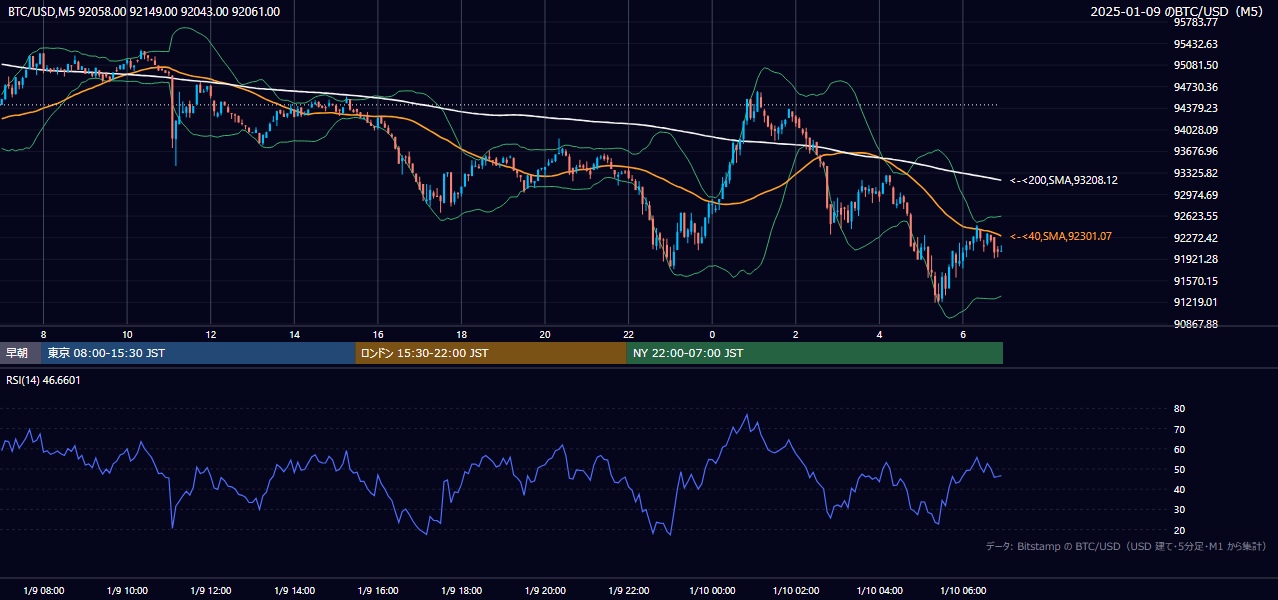The width and height of the screenshot is (1278, 600).
Task: Click the 東京 08:00-15:30 JST session bar
Action: 198,353
